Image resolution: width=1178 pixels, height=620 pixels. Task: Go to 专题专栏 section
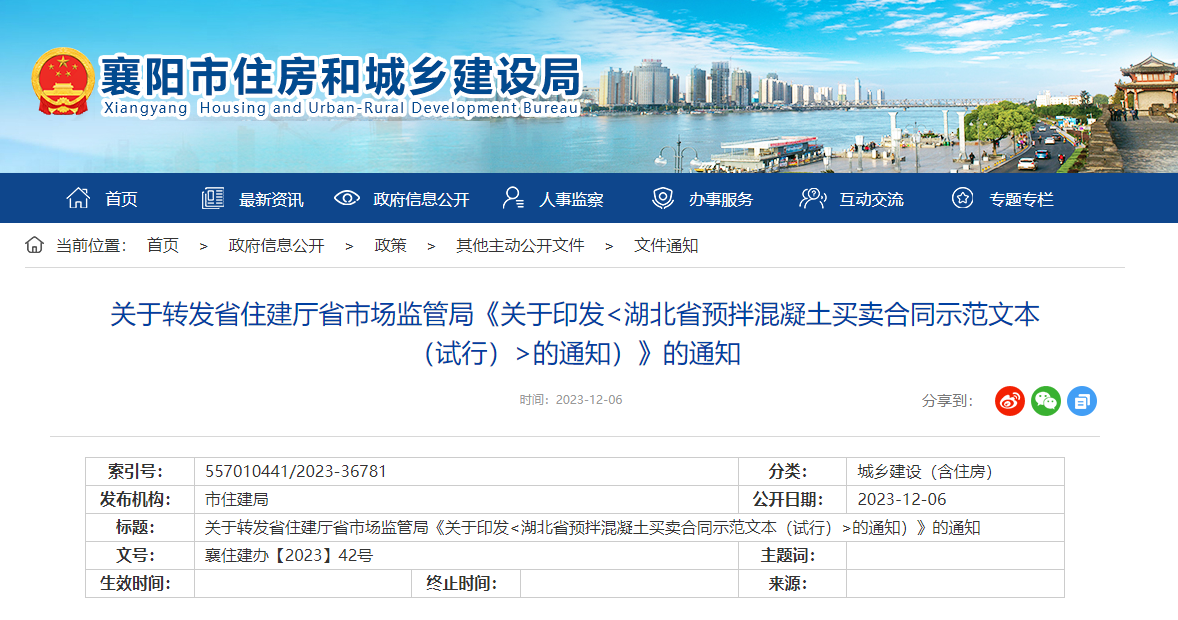click(x=1021, y=199)
